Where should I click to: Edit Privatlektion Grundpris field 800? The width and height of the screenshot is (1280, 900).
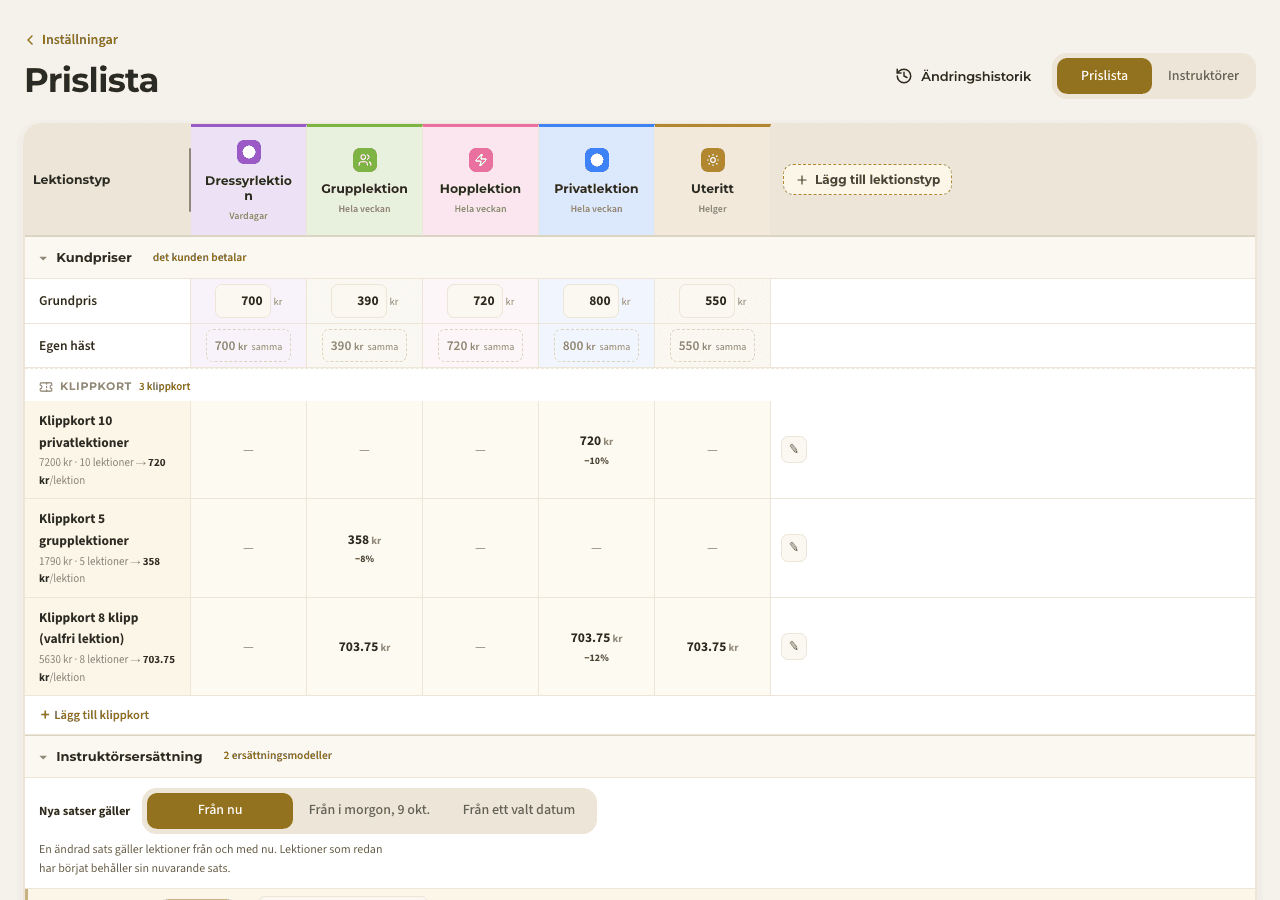click(x=591, y=301)
